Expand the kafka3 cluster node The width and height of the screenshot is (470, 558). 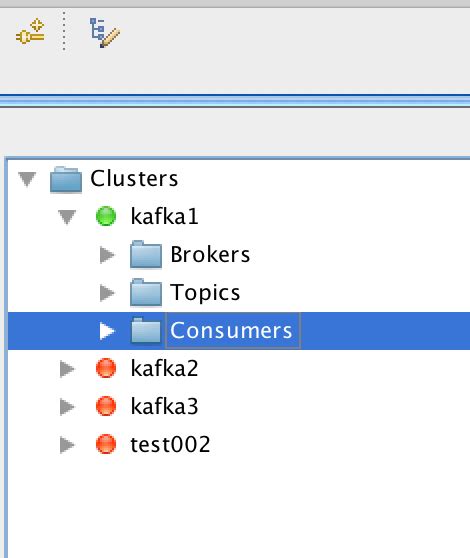(x=67, y=407)
